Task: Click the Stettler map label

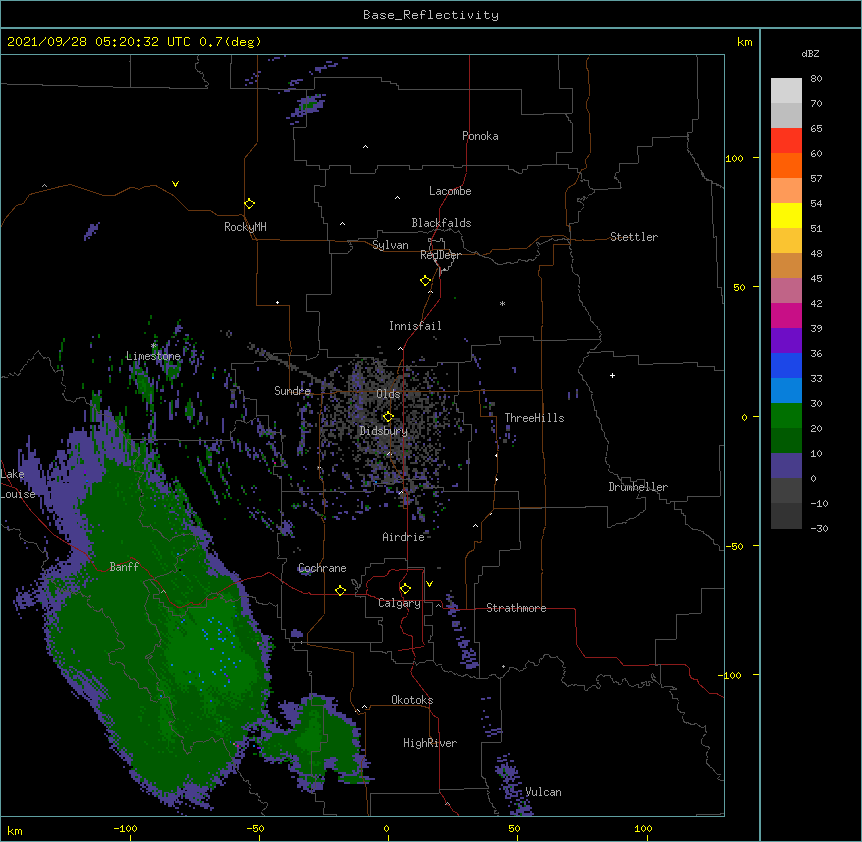Action: tap(634, 237)
